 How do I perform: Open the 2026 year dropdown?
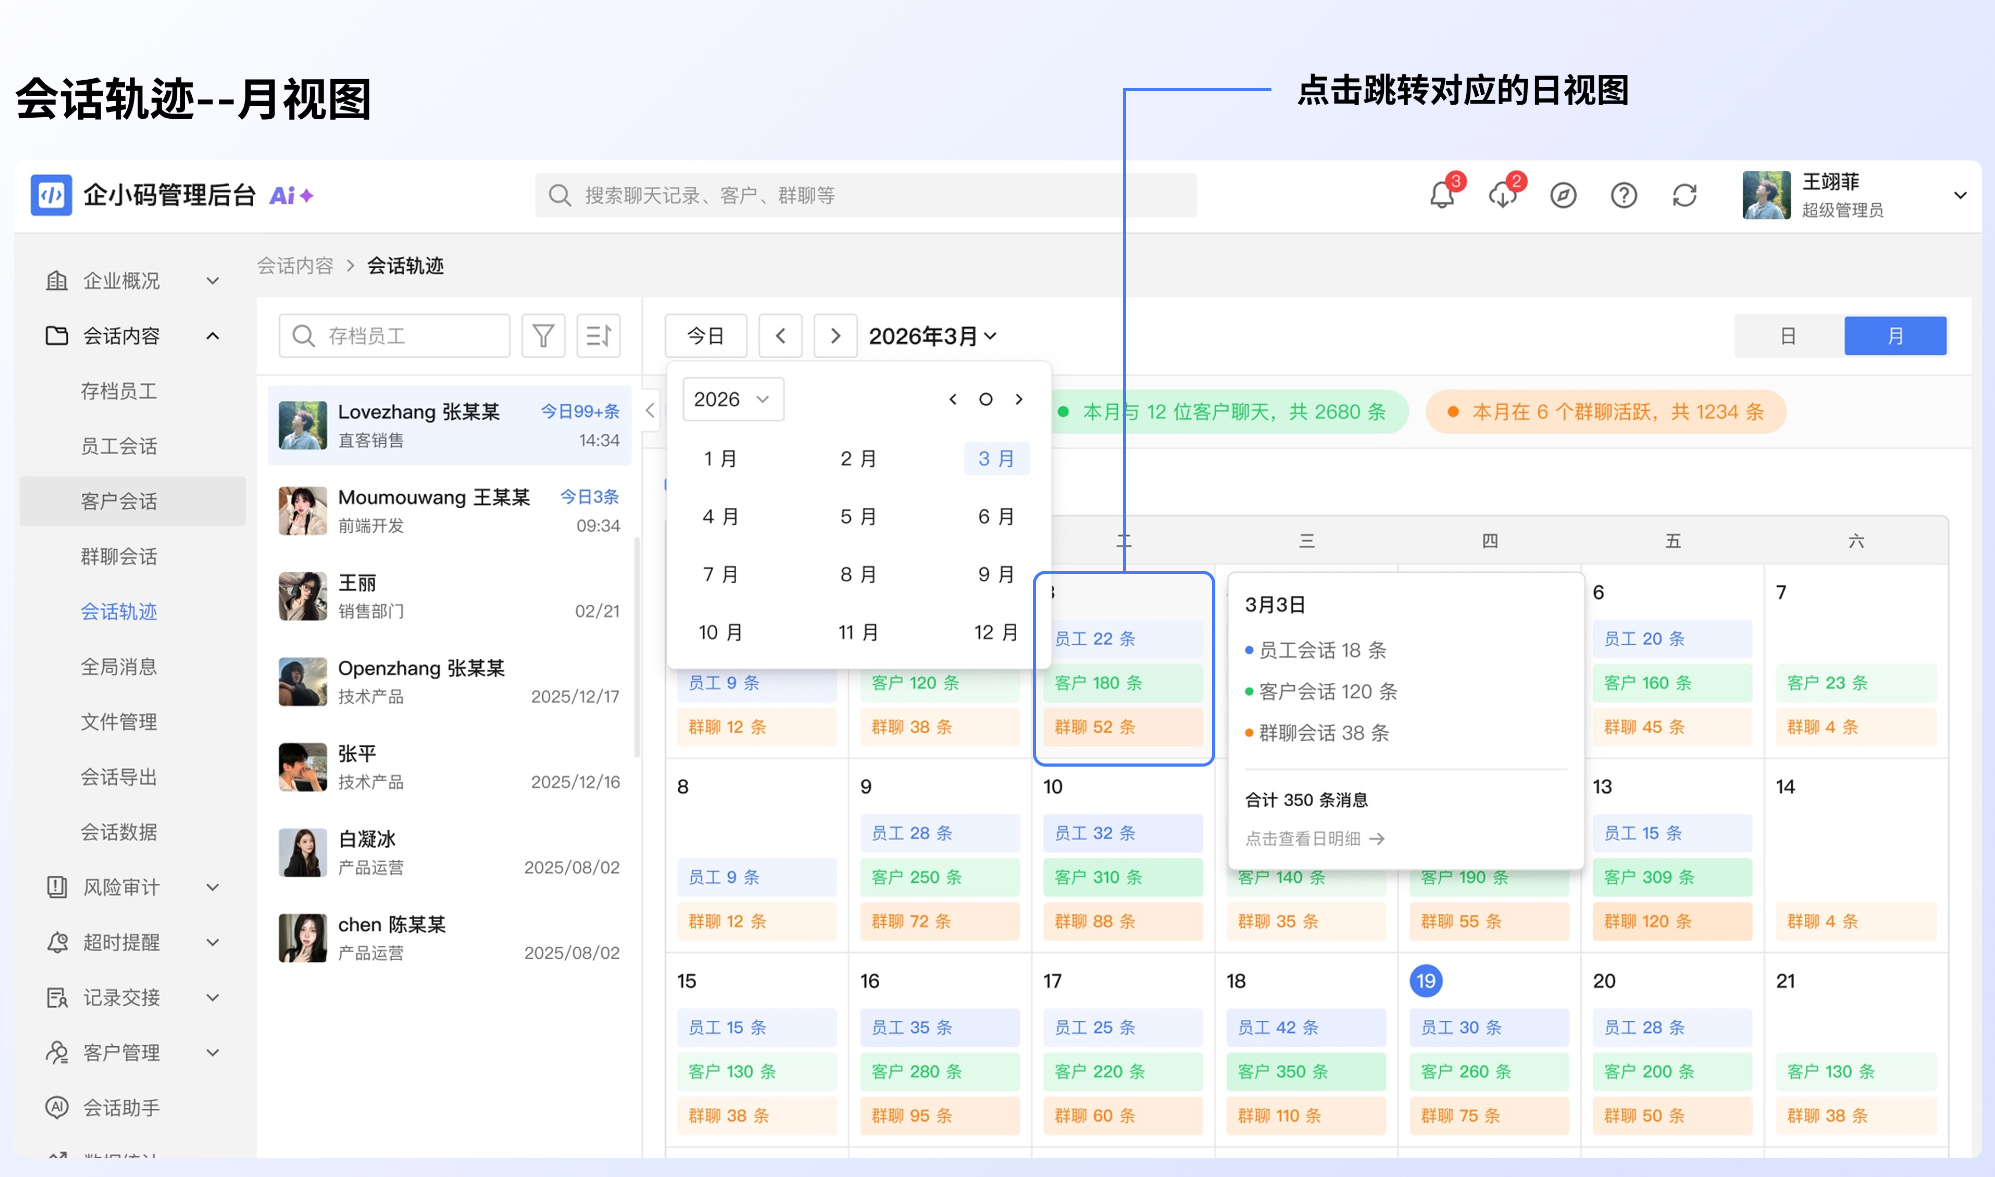coord(733,399)
